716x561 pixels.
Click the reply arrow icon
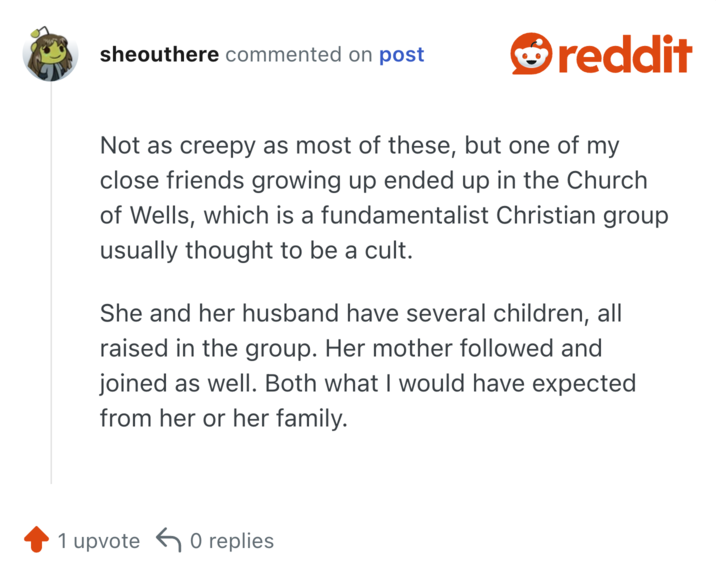tap(169, 541)
